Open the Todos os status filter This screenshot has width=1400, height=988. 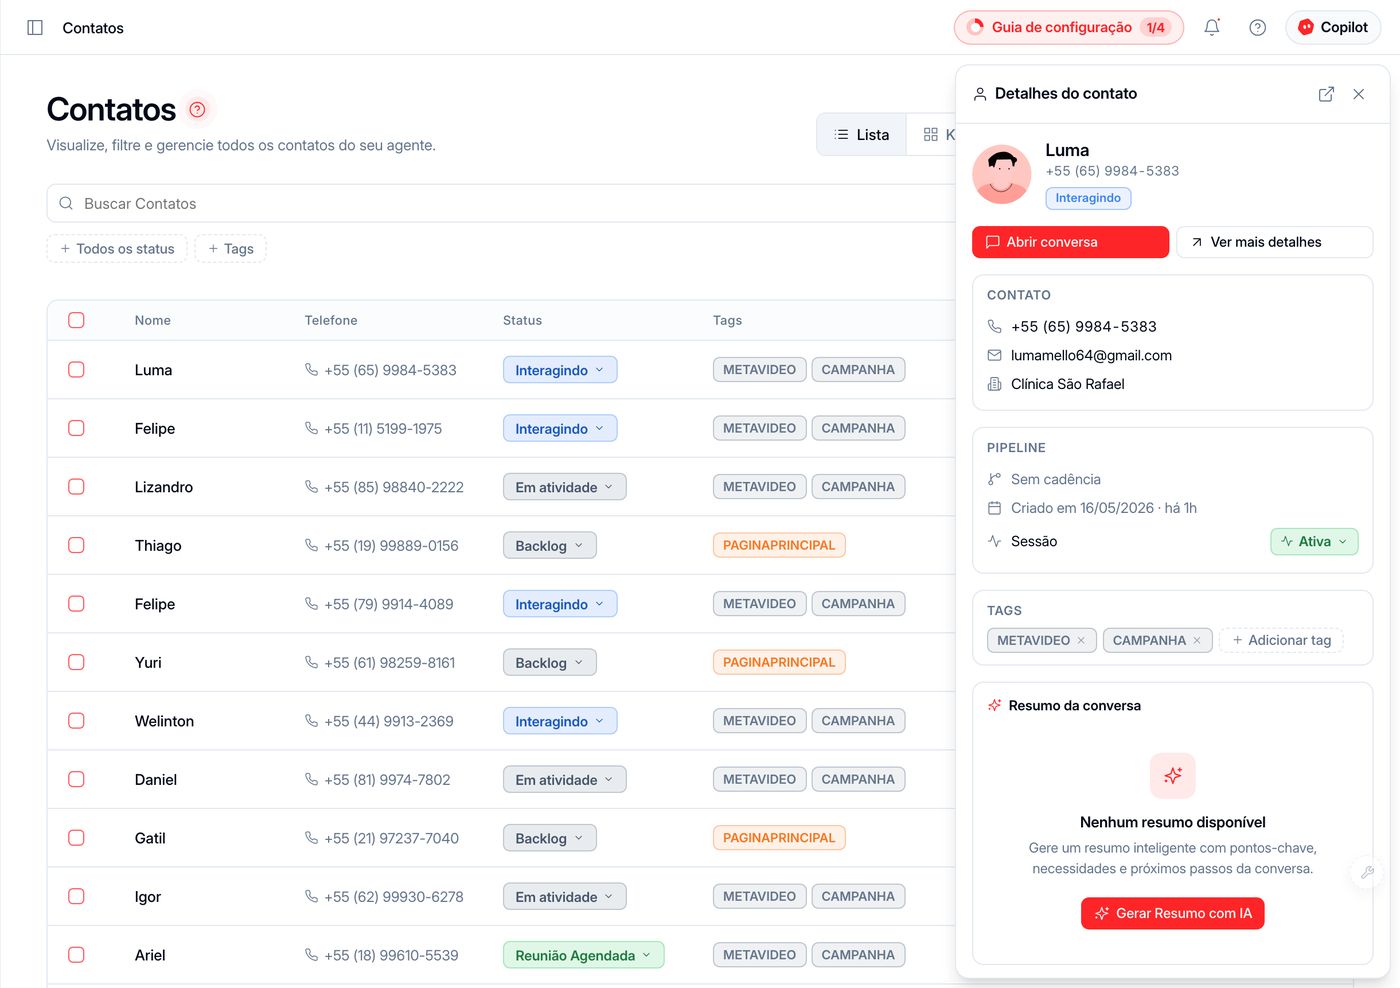pyautogui.click(x=117, y=249)
